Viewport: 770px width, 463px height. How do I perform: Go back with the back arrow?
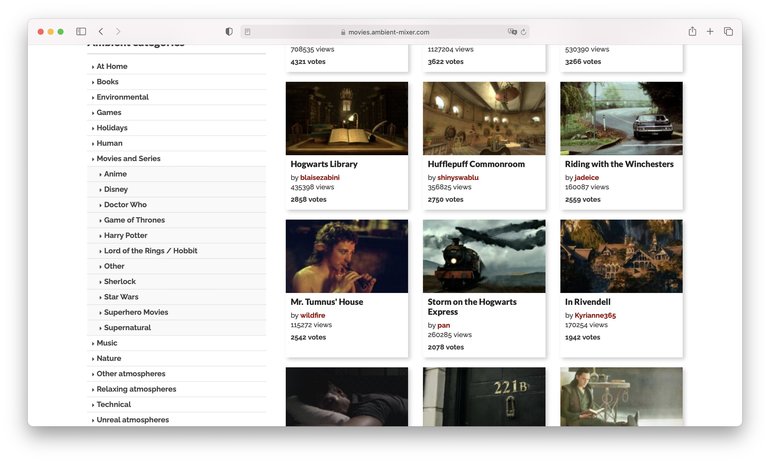(101, 31)
